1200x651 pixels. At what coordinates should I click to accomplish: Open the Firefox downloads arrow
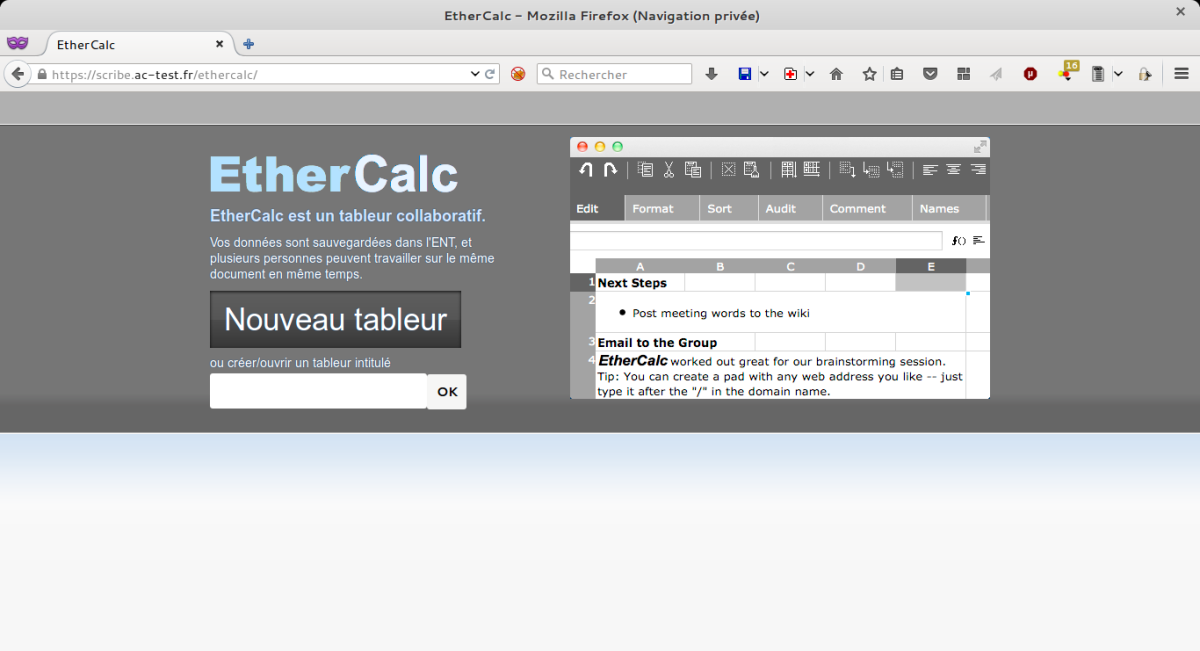pos(712,74)
